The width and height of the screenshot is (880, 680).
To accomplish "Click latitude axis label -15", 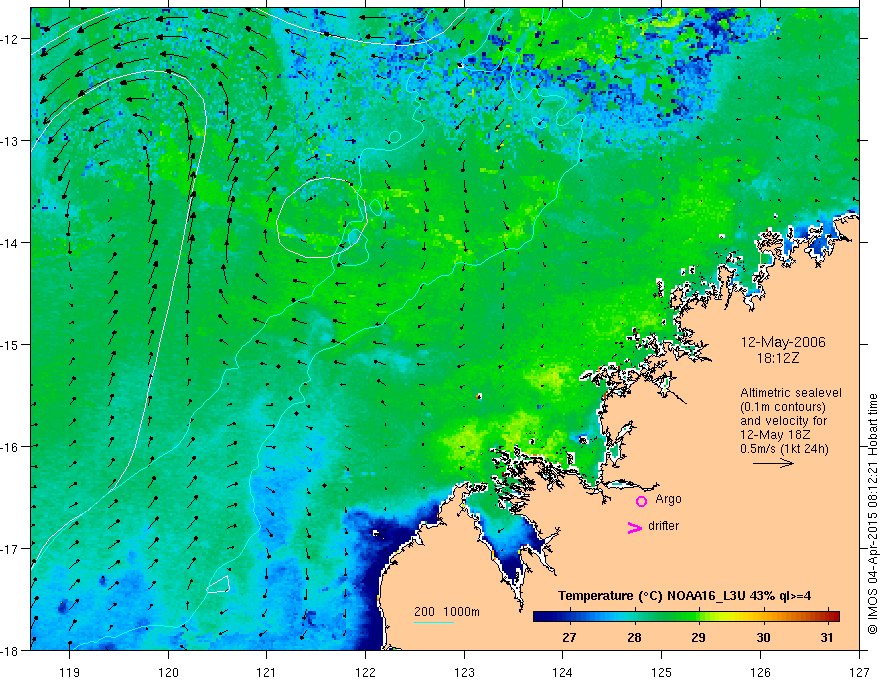I will [x=11, y=344].
